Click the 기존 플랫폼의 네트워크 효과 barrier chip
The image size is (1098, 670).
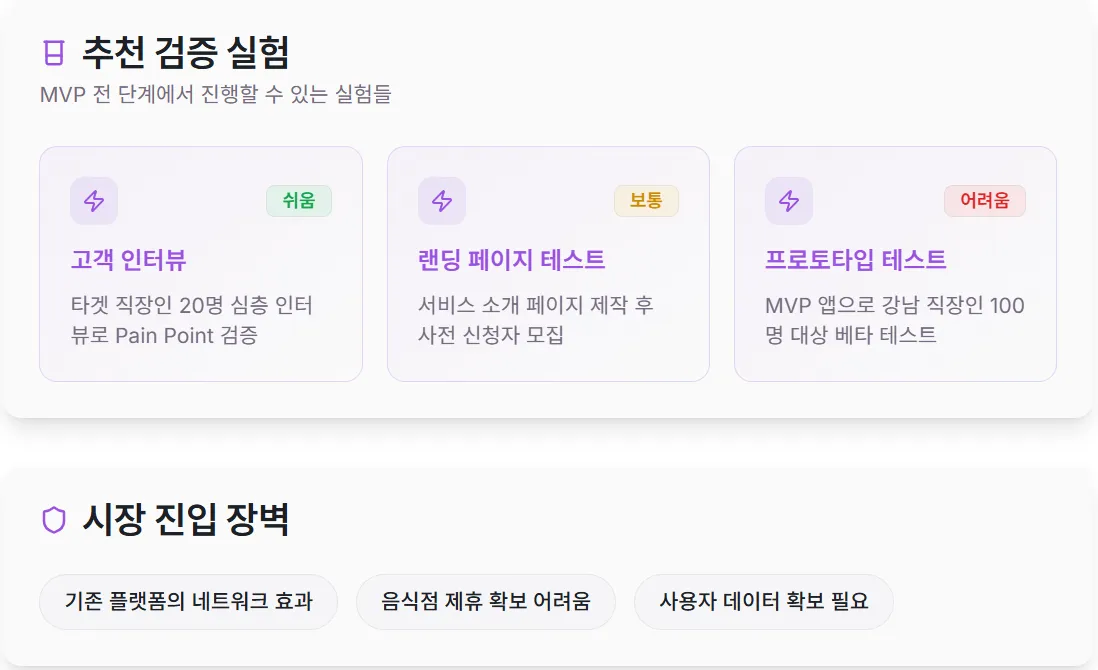pos(188,601)
